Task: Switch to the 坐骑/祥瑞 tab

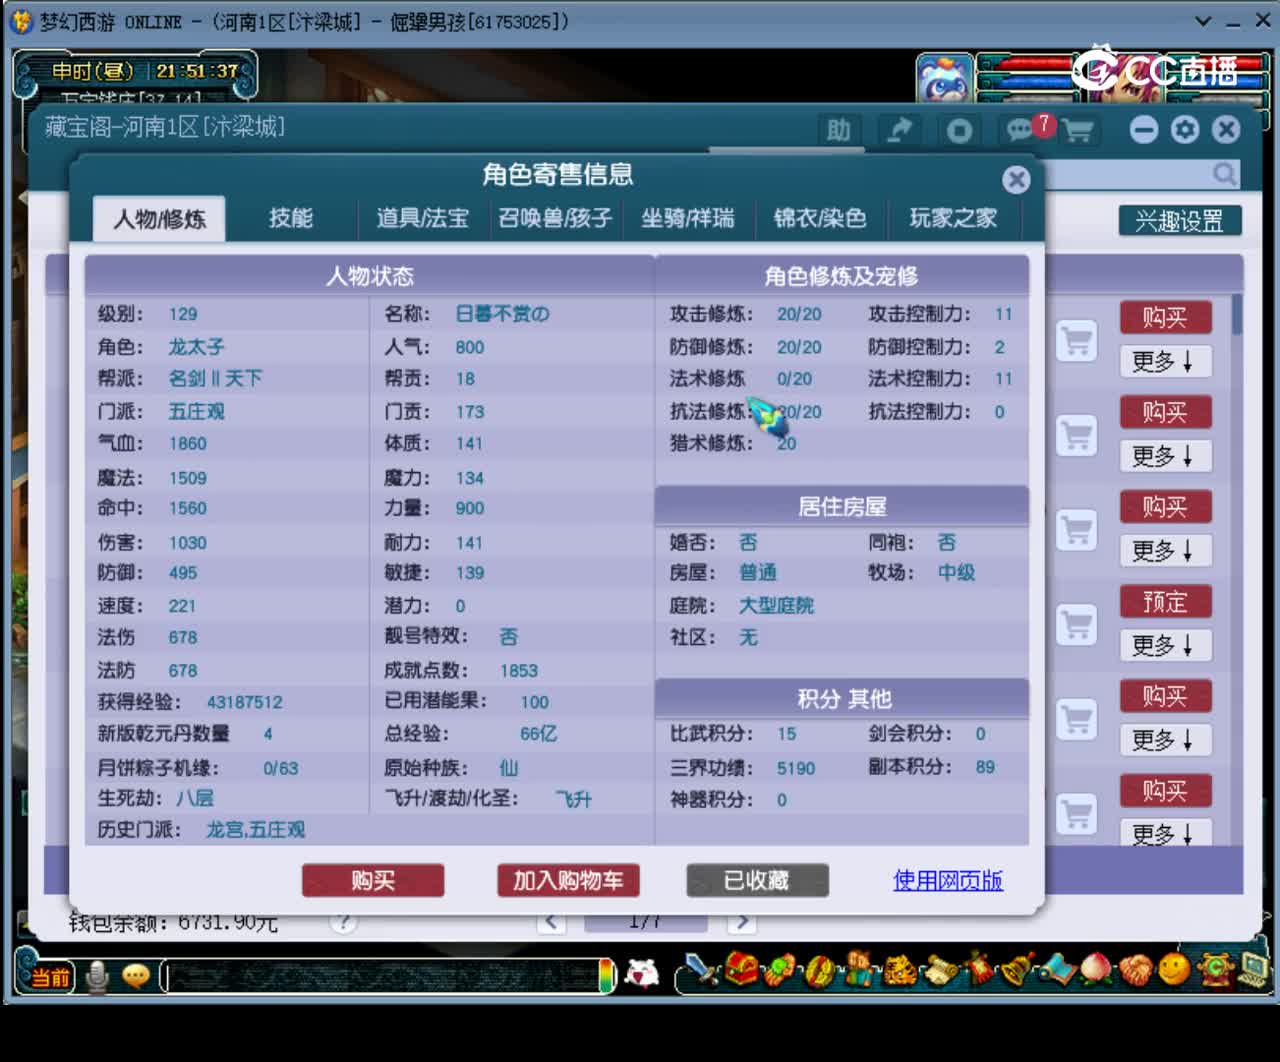Action: pyautogui.click(x=688, y=218)
